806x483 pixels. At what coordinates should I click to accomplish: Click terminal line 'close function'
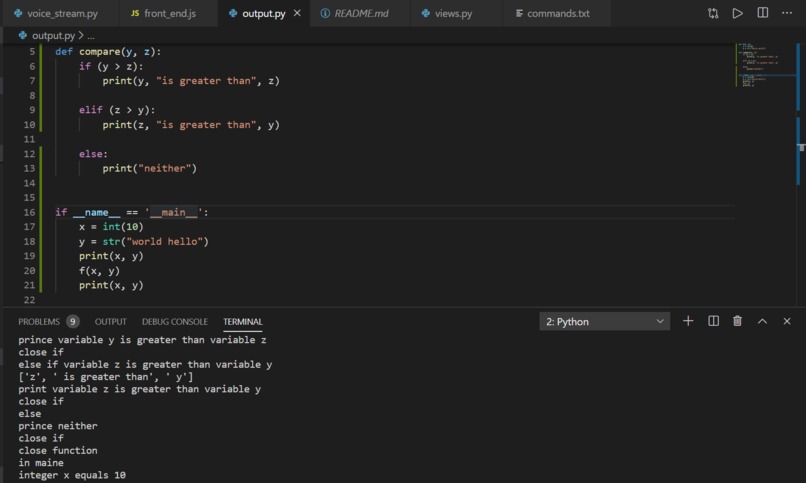(58, 451)
